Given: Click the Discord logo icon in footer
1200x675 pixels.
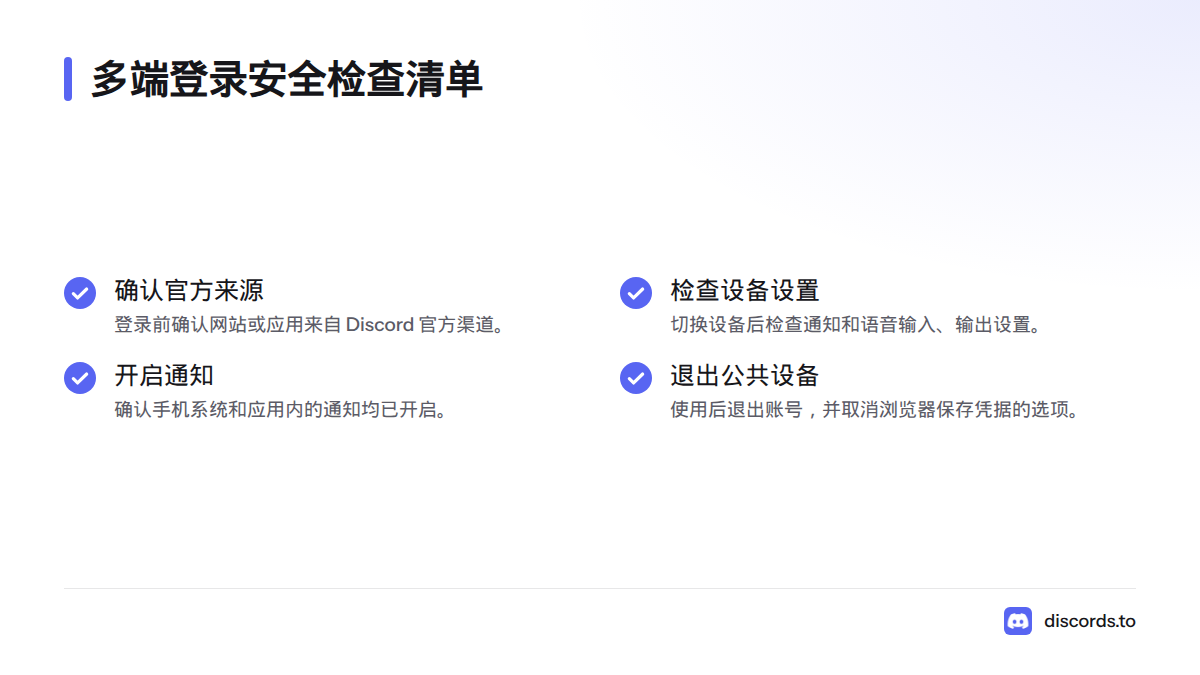Looking at the screenshot, I should click(x=1018, y=621).
